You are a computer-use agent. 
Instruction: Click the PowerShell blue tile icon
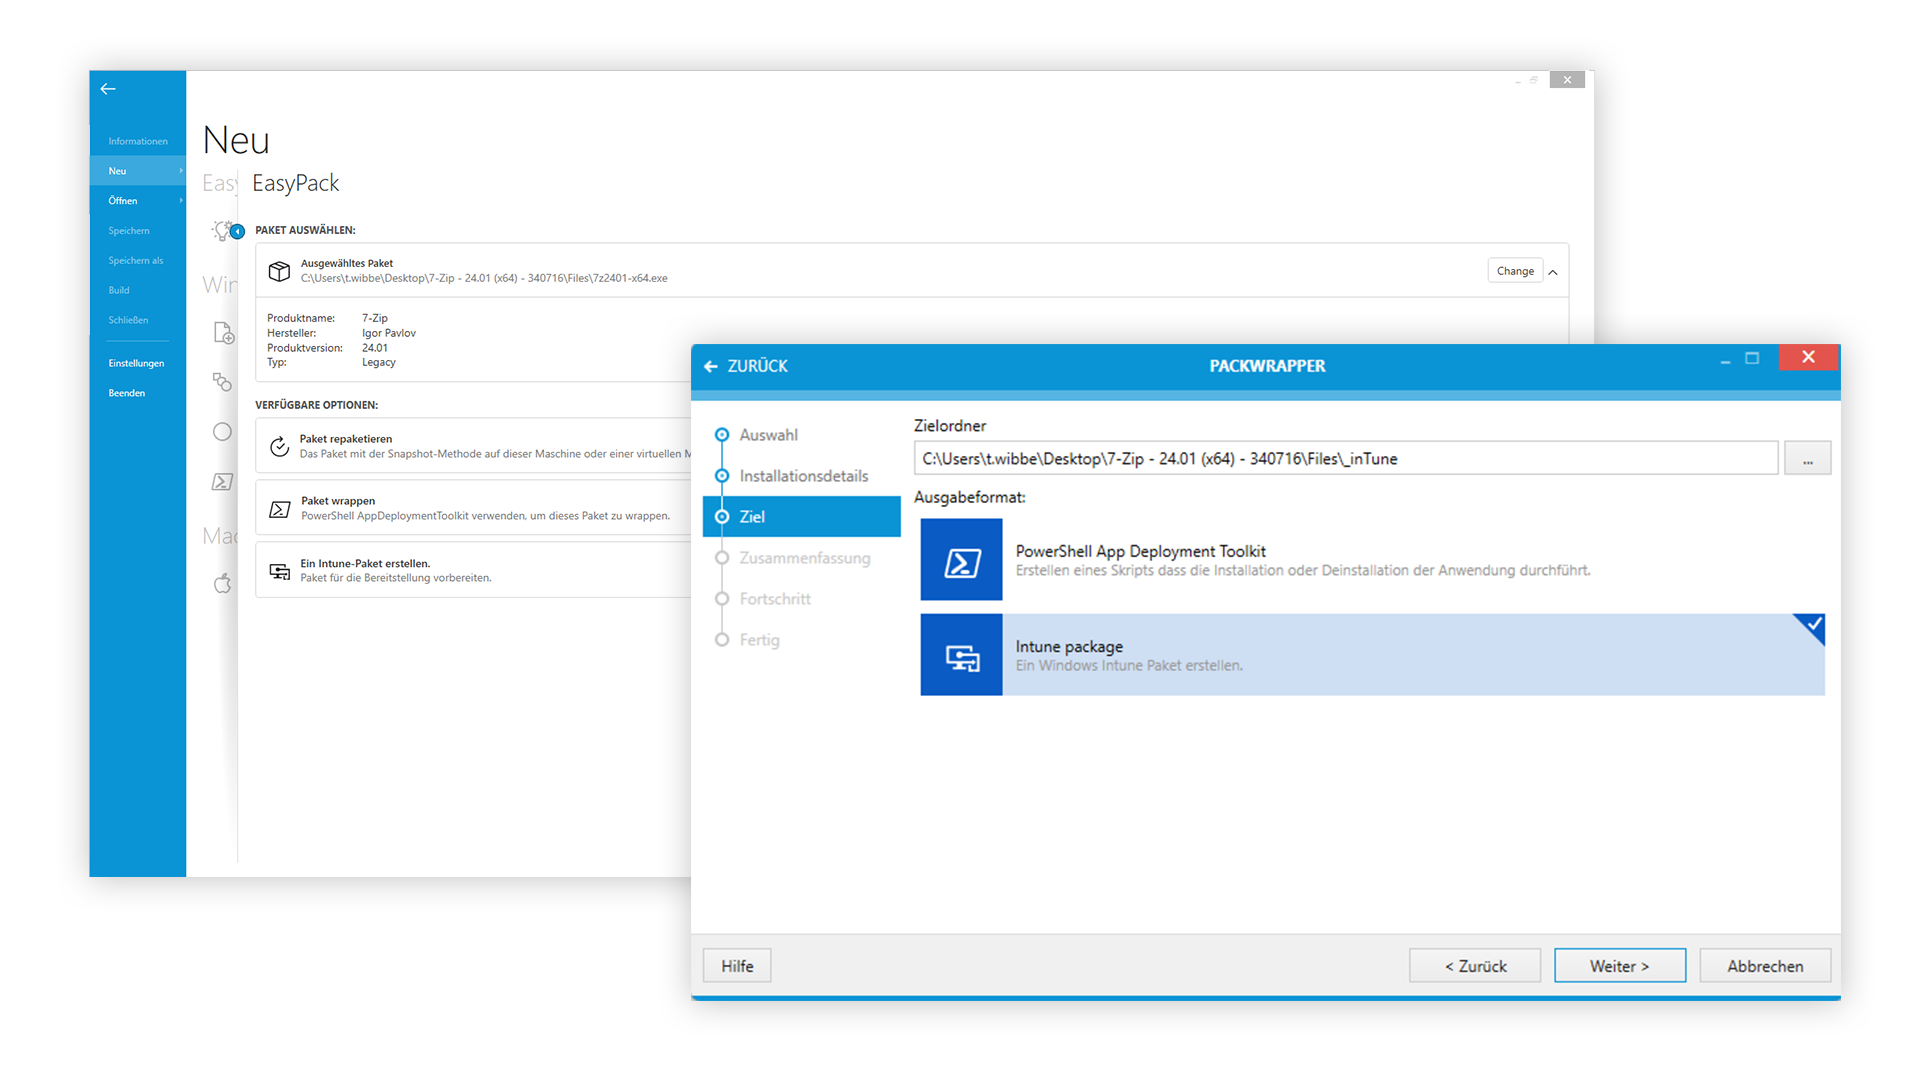(x=961, y=560)
